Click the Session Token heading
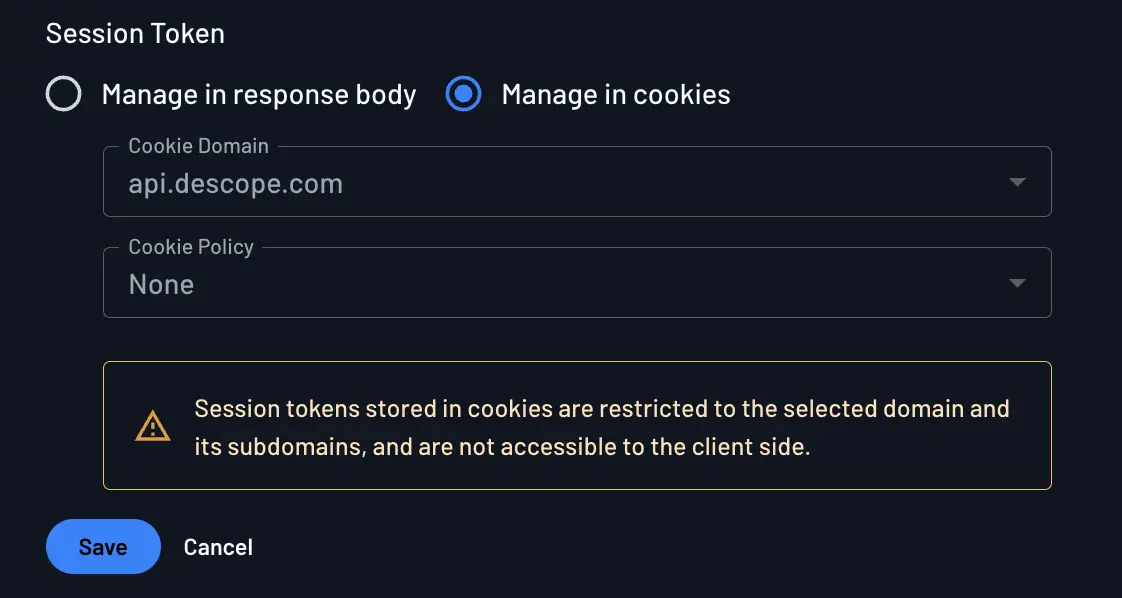Image resolution: width=1122 pixels, height=598 pixels. pos(135,33)
